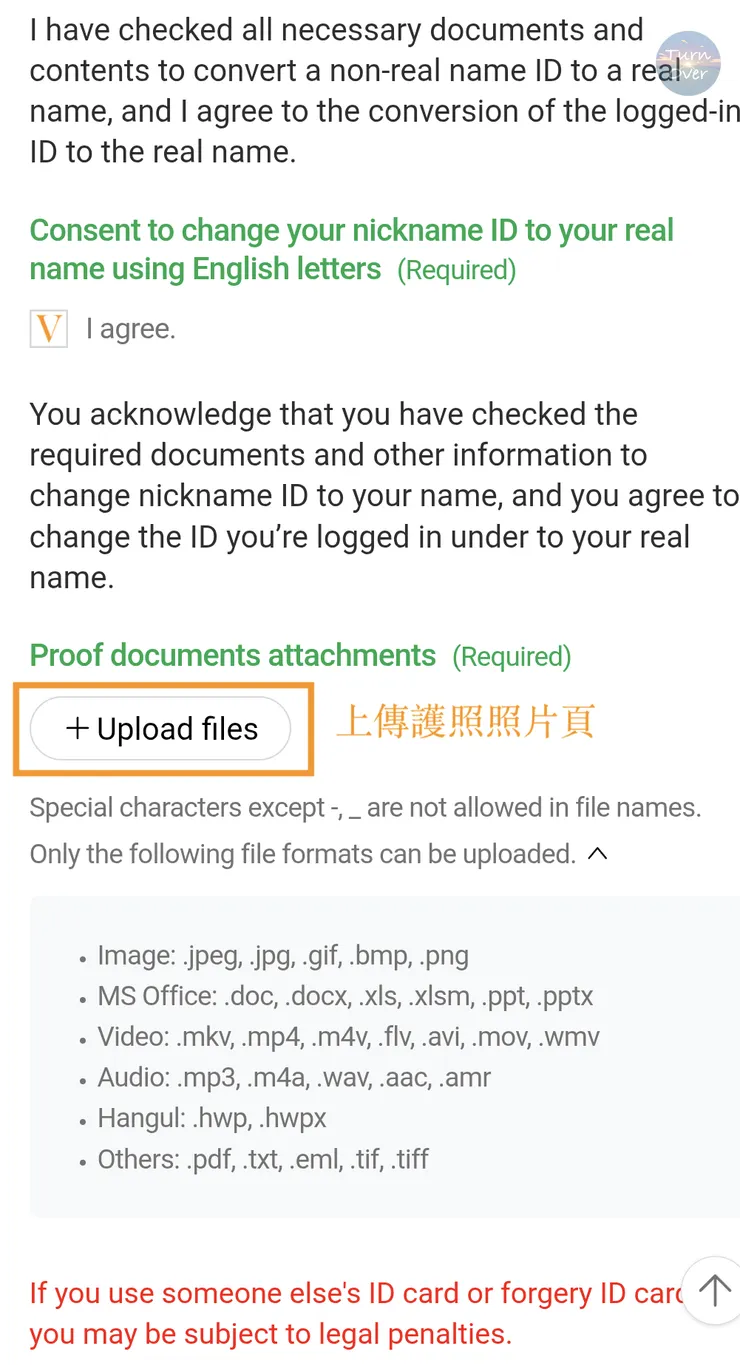Click the "Proof documents attachments" heading
Screen dimensions: 740x1365
tap(233, 656)
